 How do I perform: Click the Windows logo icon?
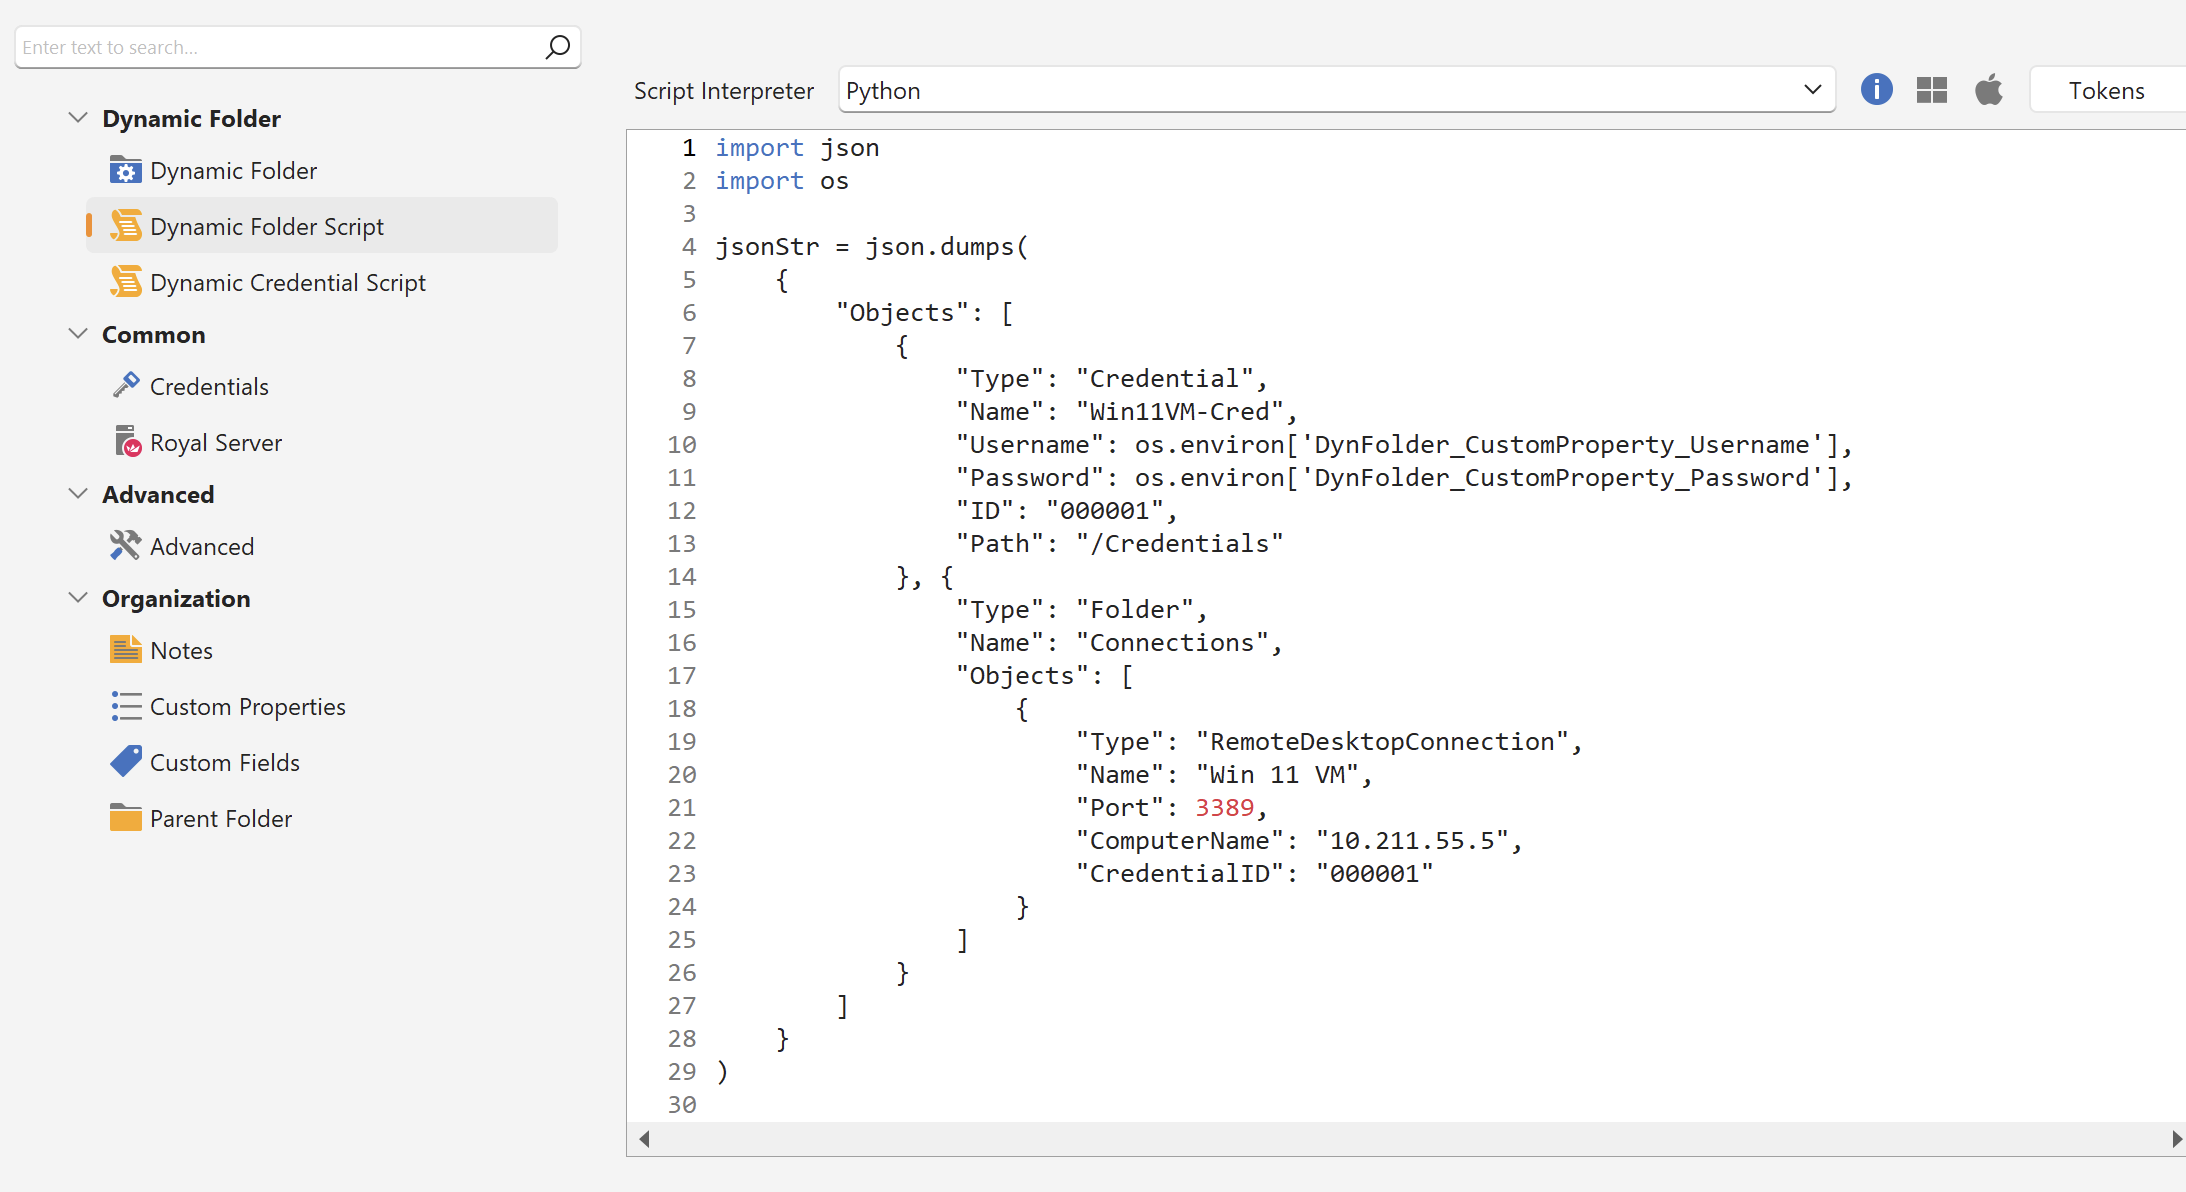coord(1932,90)
